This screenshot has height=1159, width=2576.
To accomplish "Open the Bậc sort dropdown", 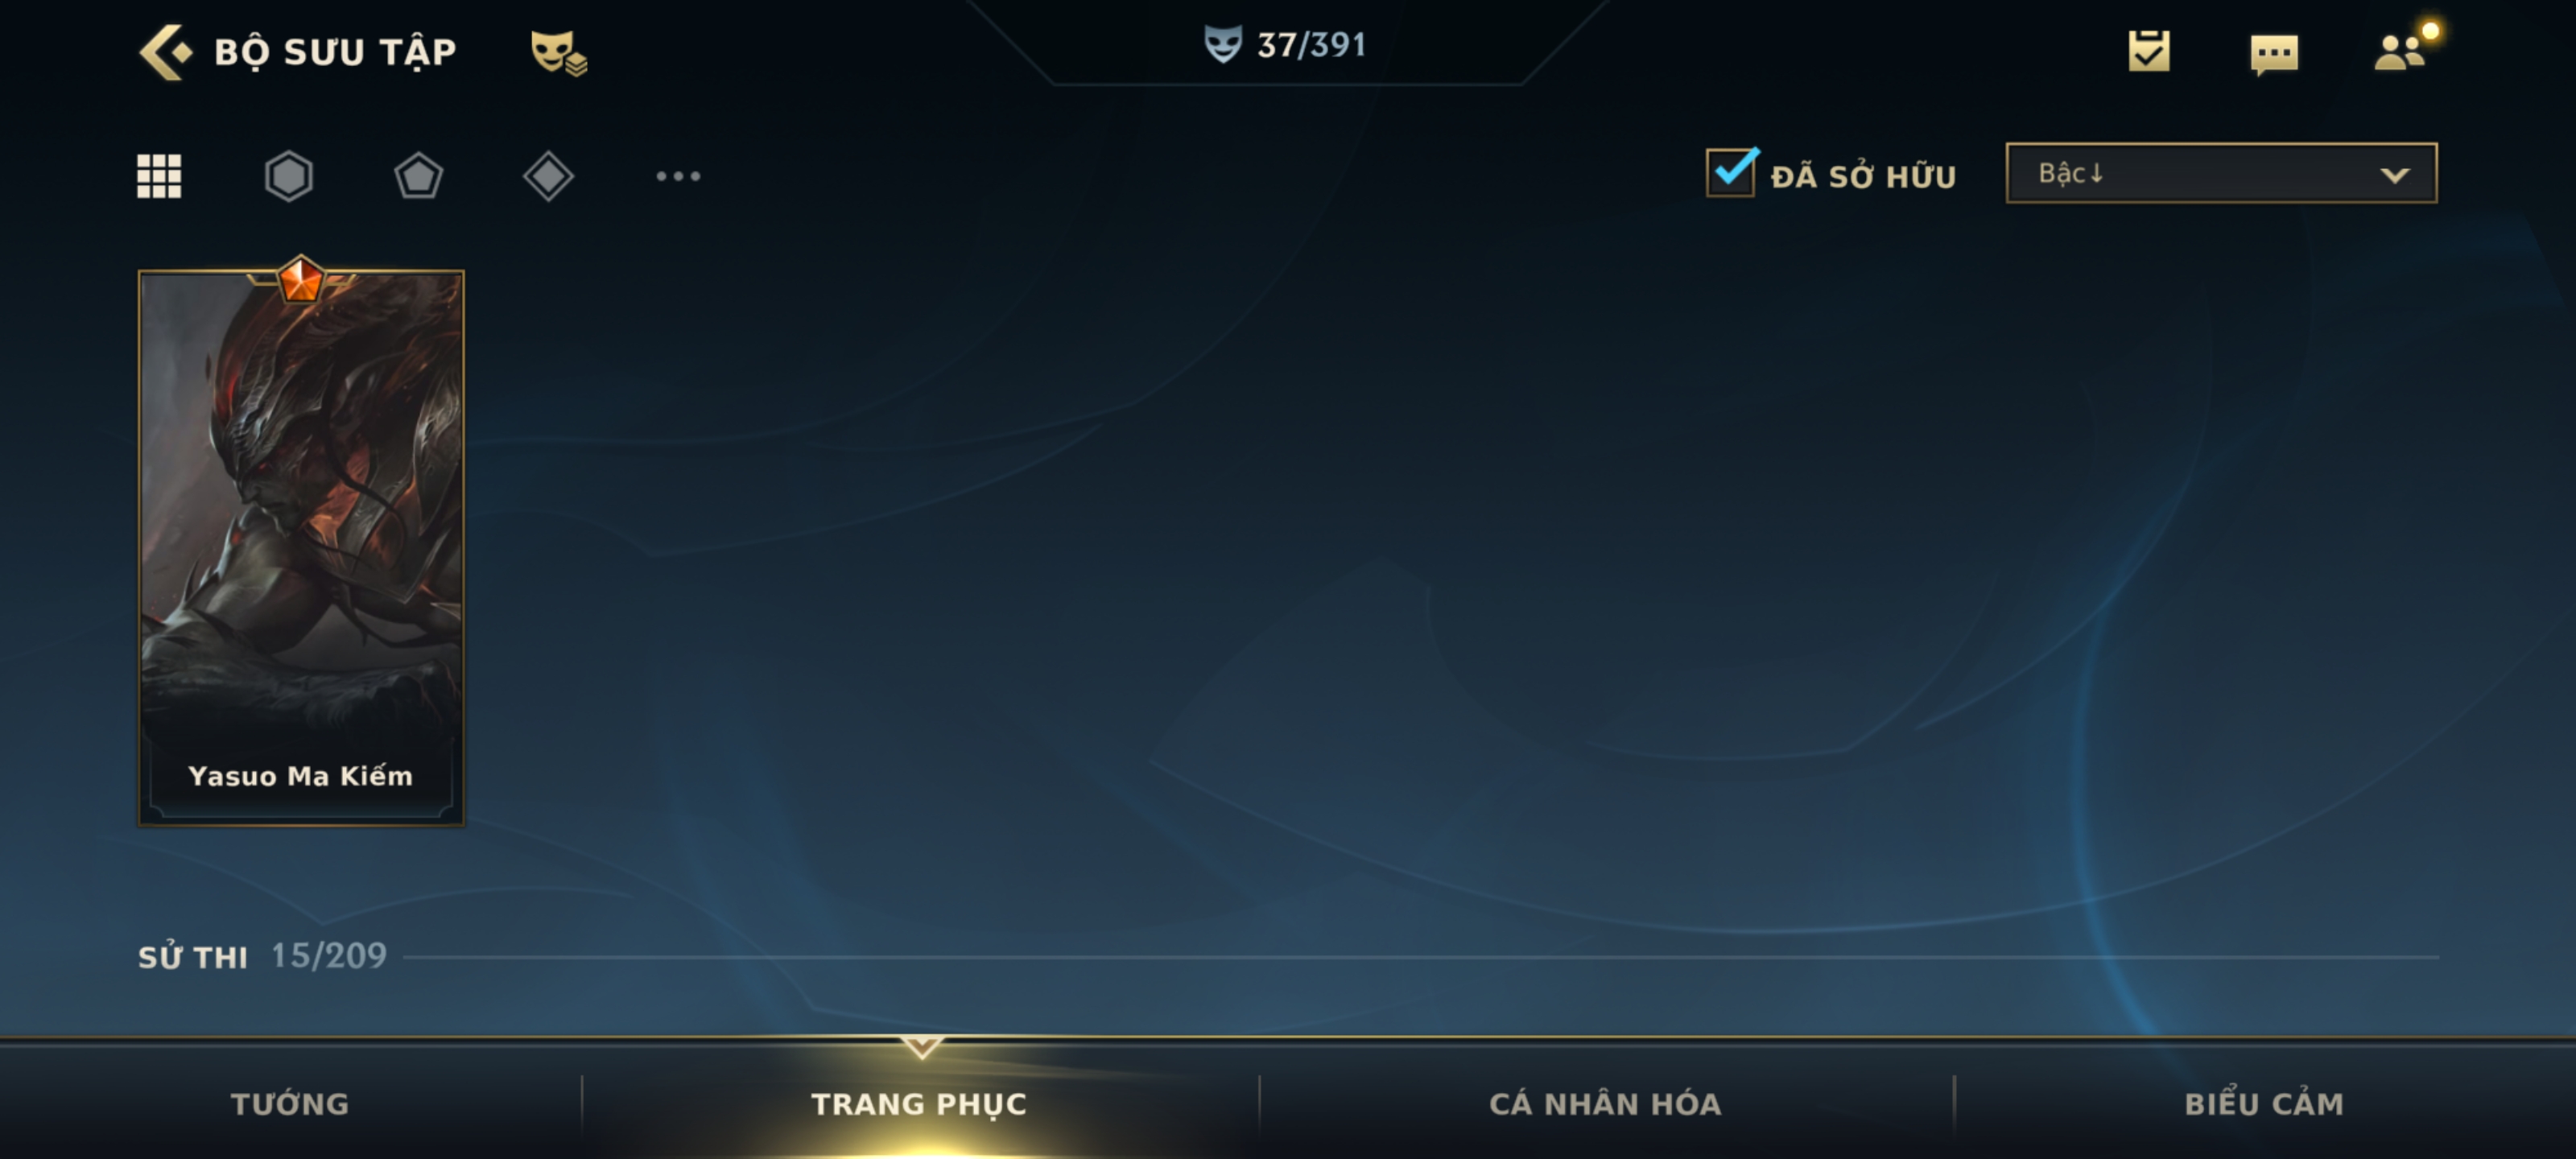I will [x=2221, y=173].
